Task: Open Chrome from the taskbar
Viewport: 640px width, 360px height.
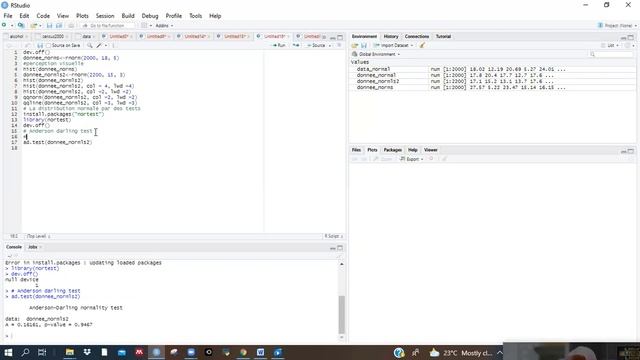Action: pos(243,352)
